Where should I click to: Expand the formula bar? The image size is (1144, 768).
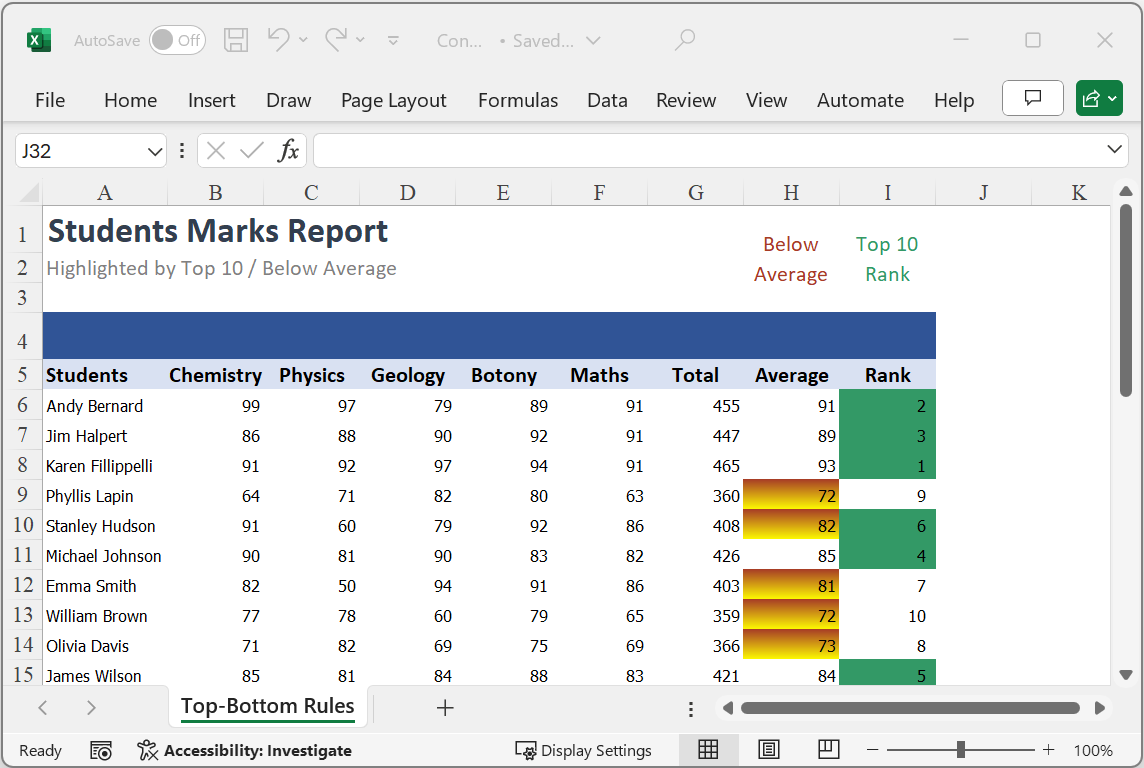click(1114, 150)
